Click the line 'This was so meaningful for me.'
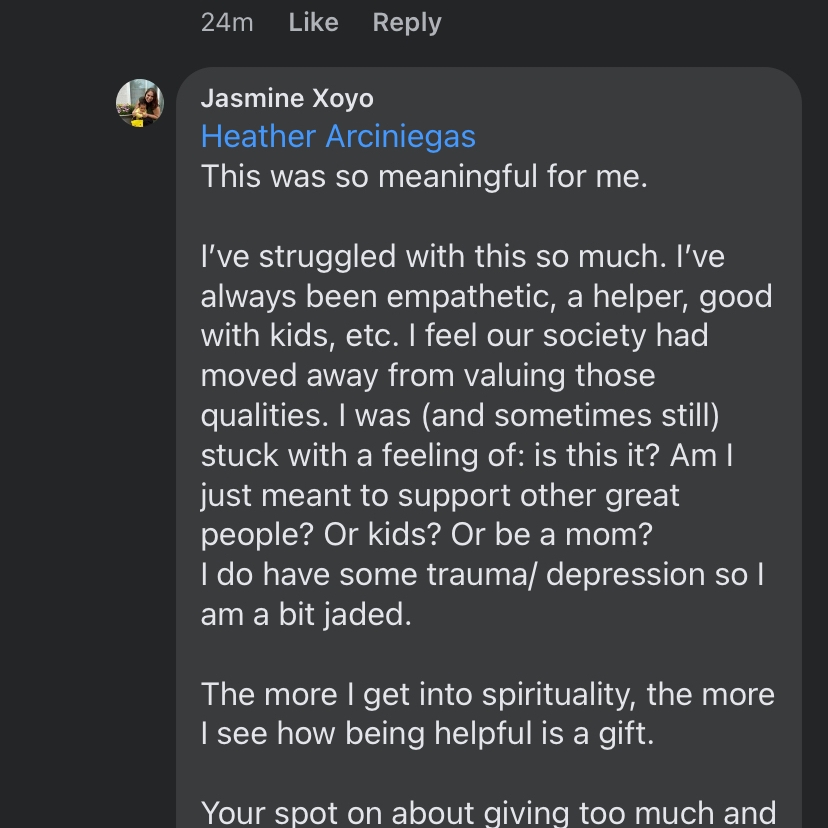The width and height of the screenshot is (828, 828). point(424,176)
